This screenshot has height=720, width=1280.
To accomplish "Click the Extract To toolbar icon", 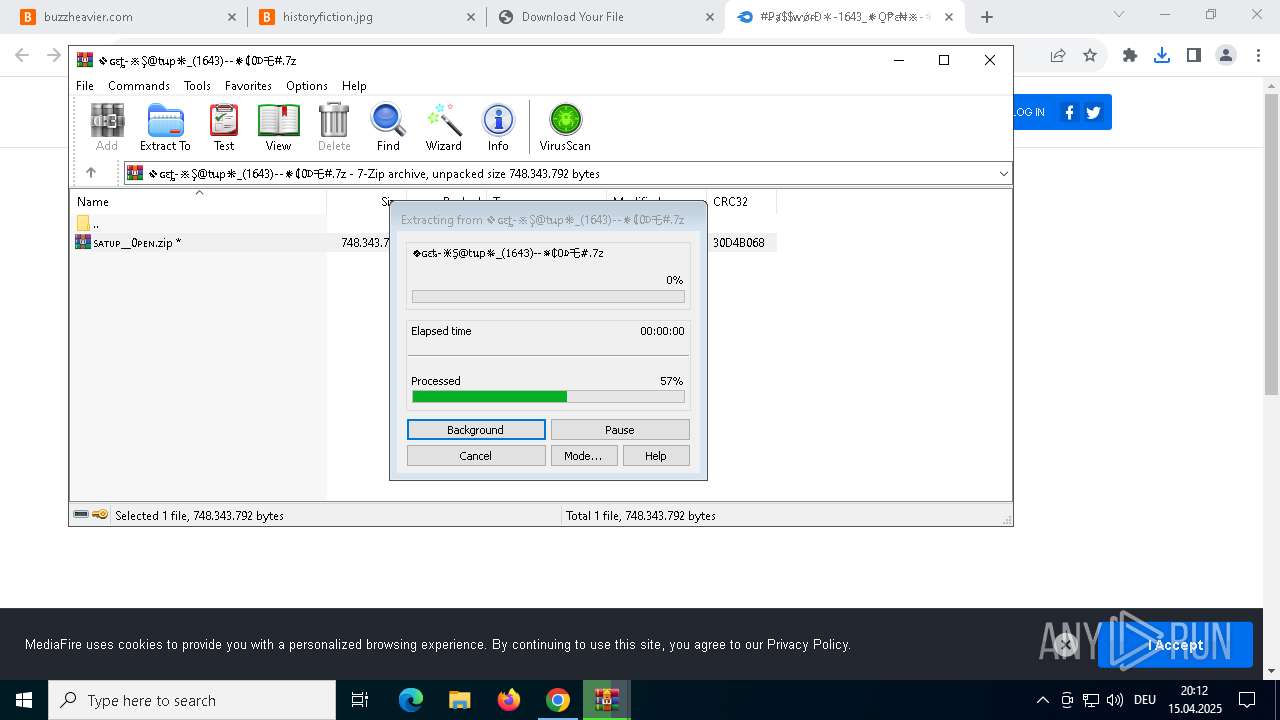I will coord(165,127).
